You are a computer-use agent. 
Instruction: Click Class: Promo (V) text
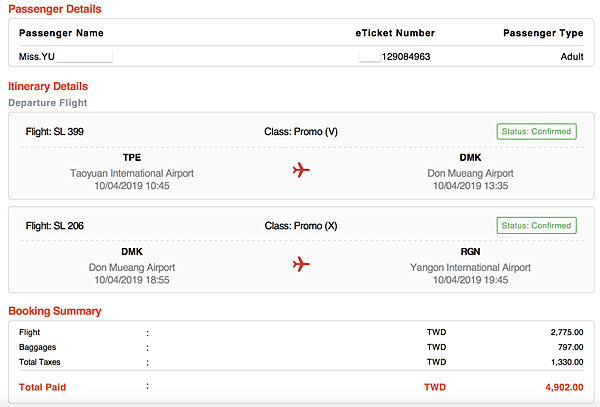301,132
